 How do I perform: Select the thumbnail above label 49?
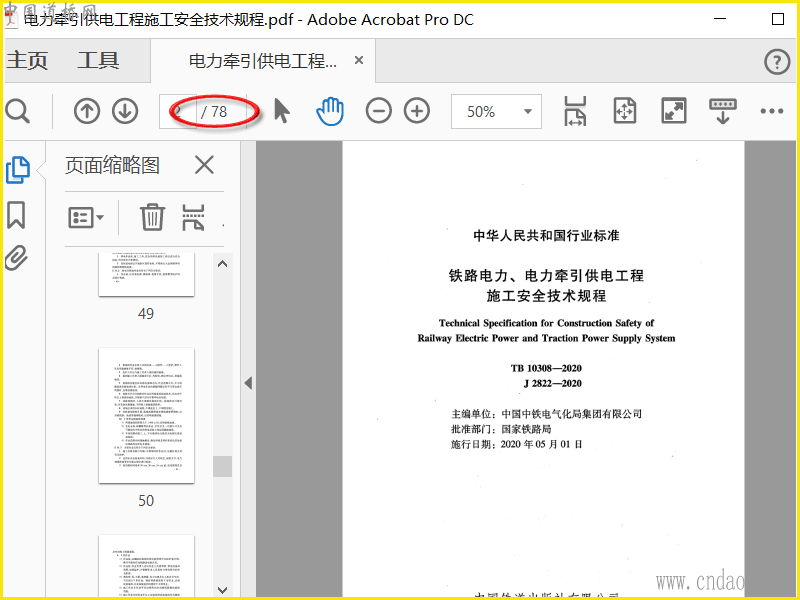[146, 274]
